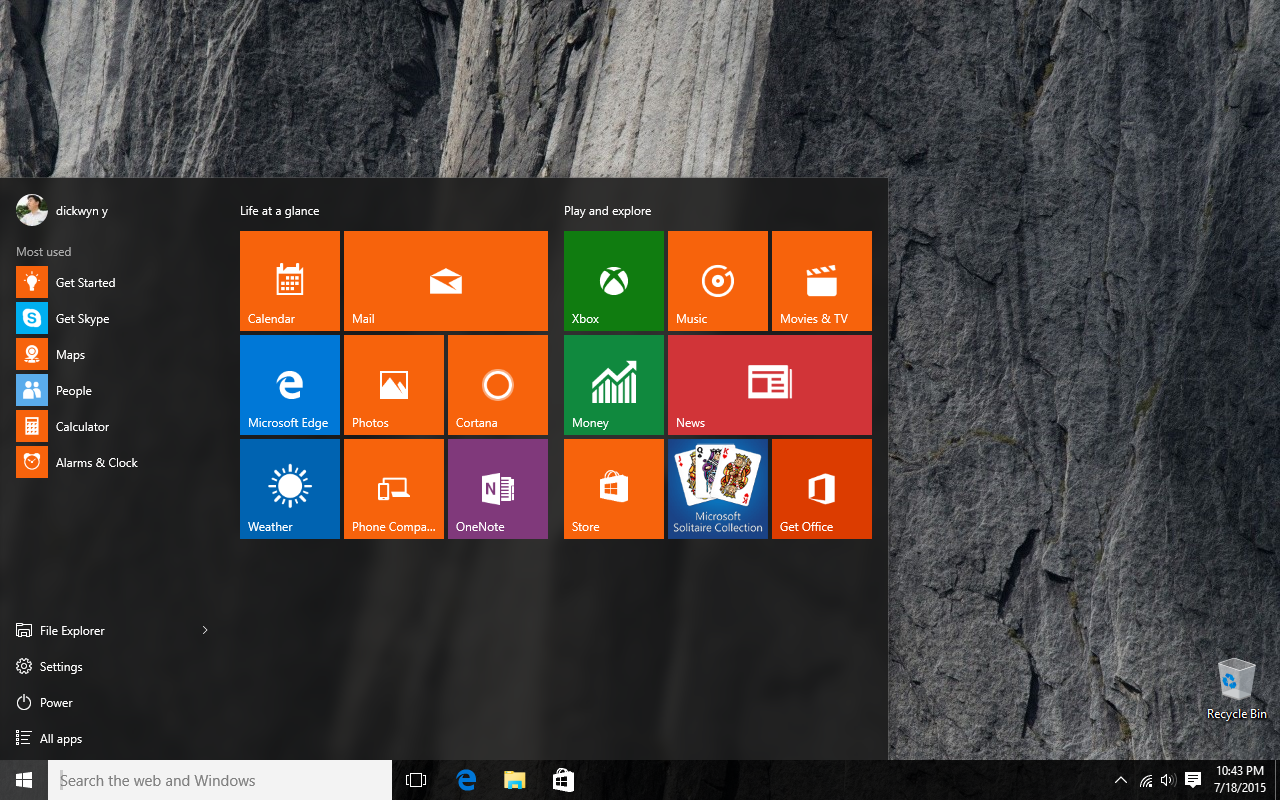Open Maps from Most used list
The image size is (1280, 800).
point(112,355)
